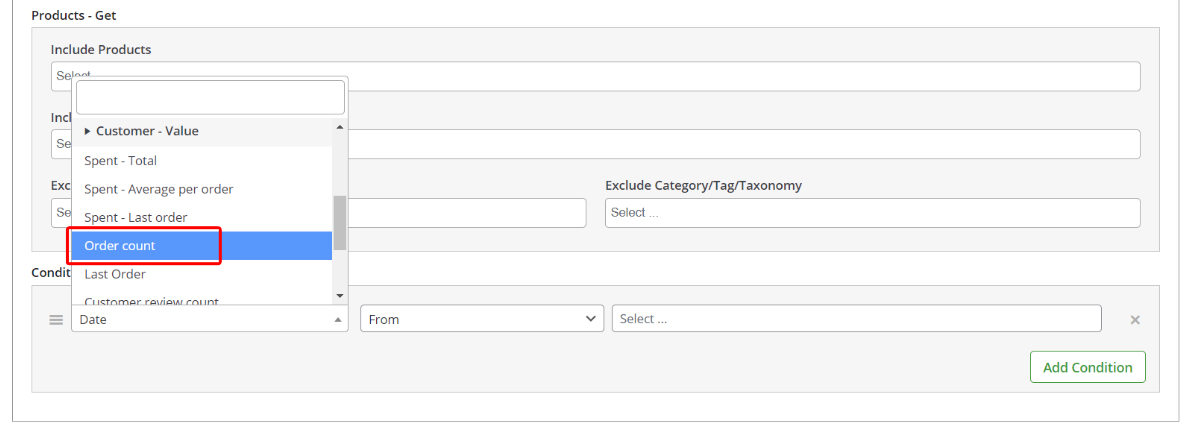Click the dropdown list scrollbar thumb
The width and height of the screenshot is (1193, 427).
point(340,223)
